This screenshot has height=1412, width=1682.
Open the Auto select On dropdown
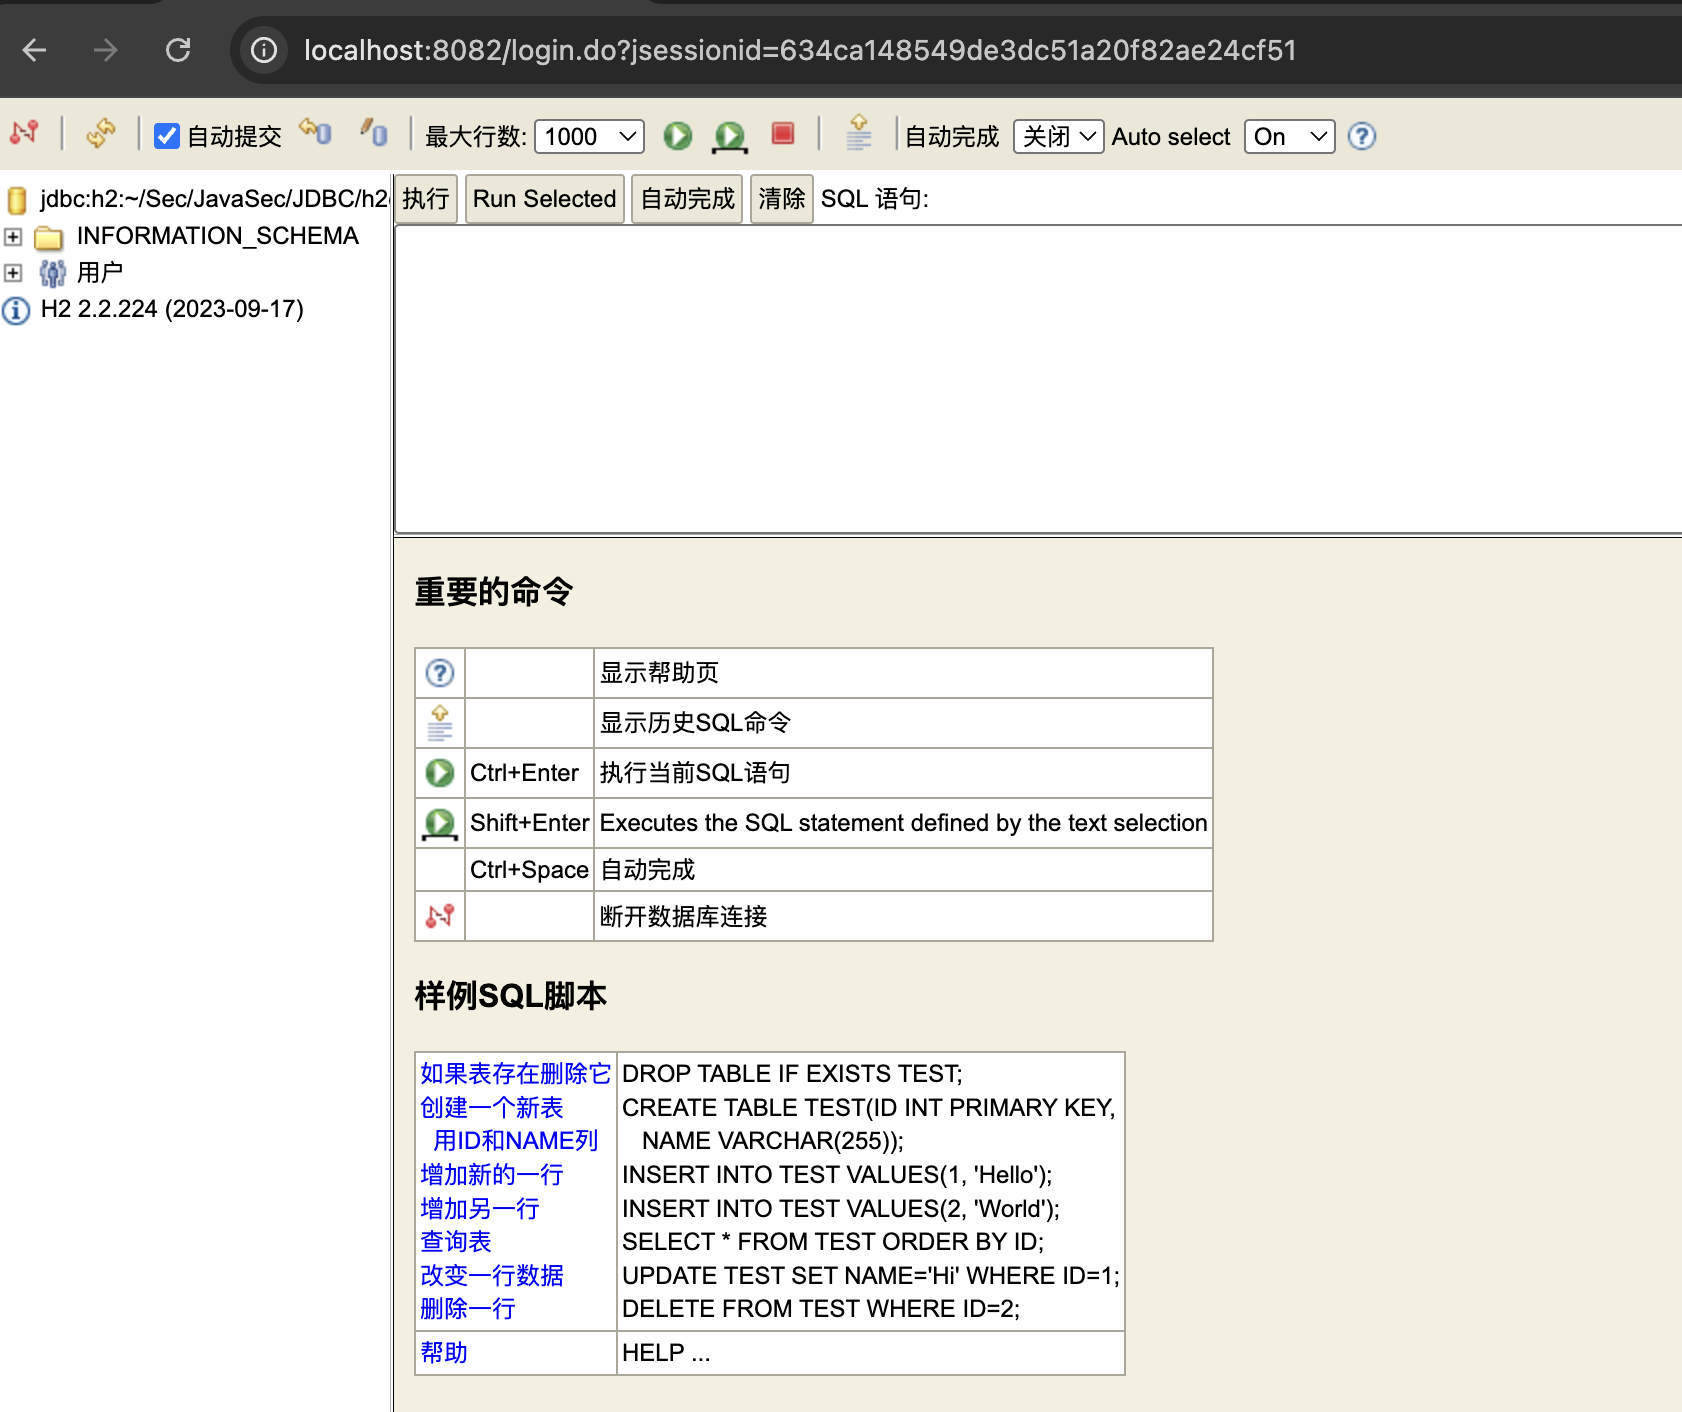coord(1288,136)
